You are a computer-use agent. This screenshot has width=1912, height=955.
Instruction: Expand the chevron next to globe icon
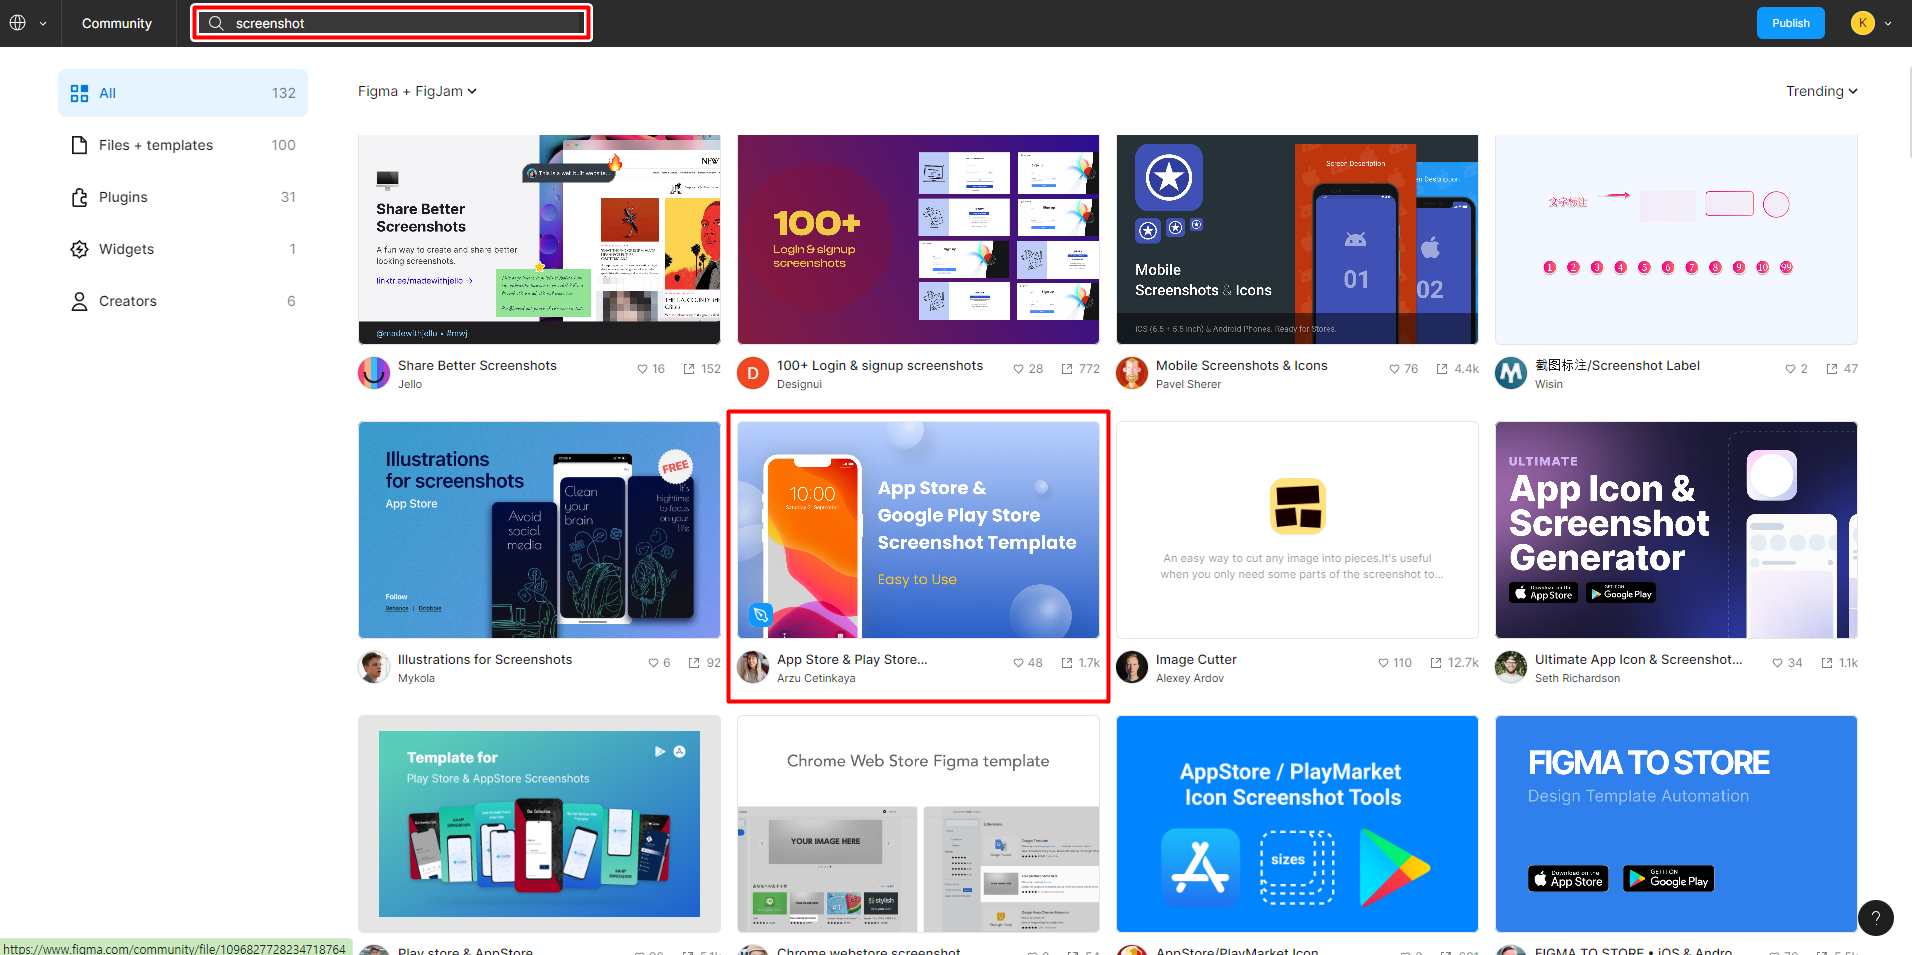point(43,24)
